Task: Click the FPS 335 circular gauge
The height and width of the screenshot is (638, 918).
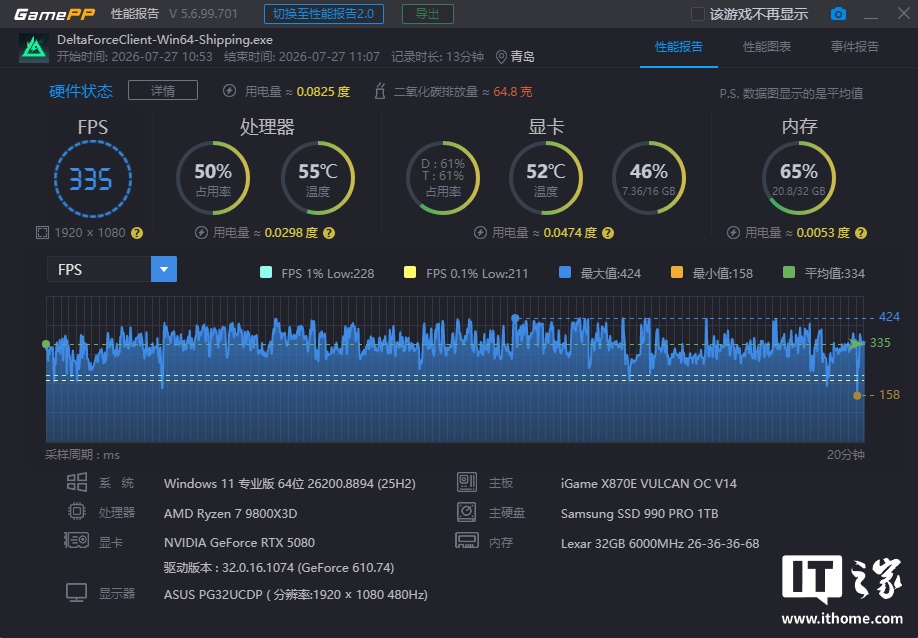Action: 93,179
